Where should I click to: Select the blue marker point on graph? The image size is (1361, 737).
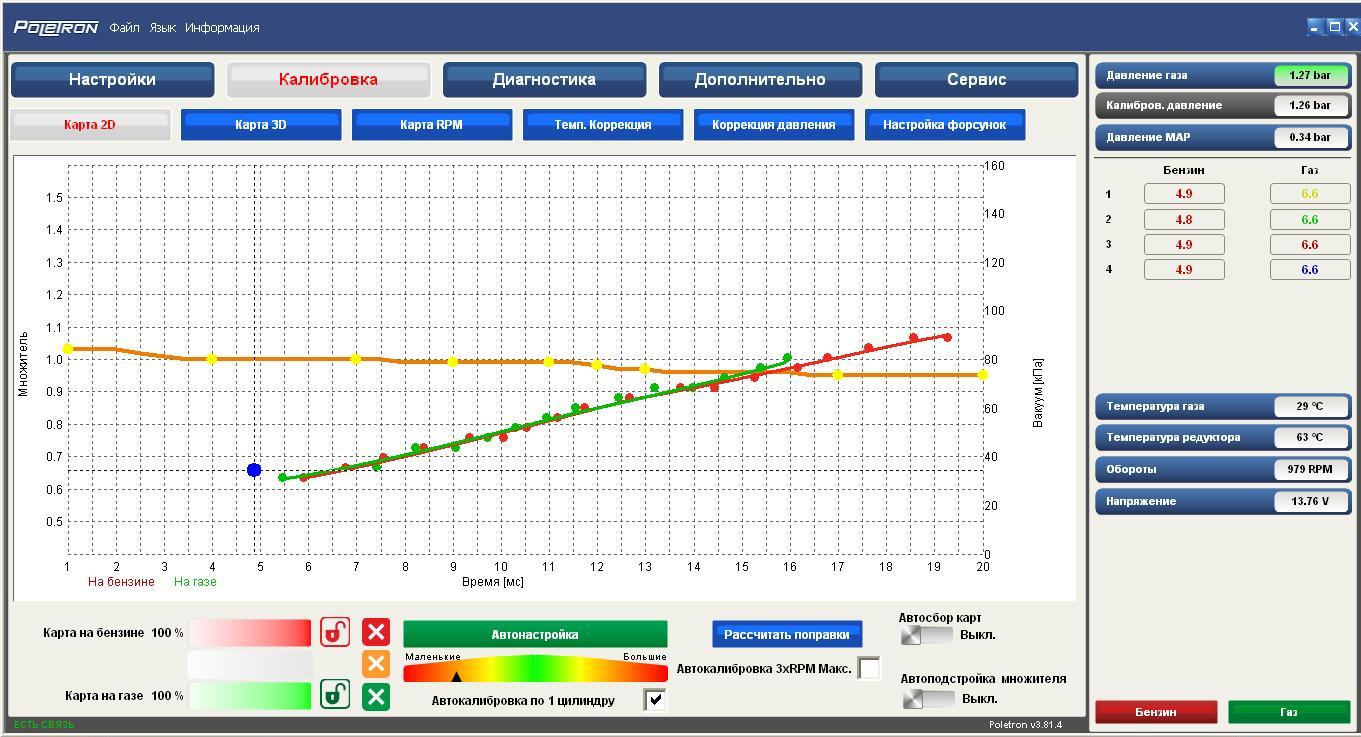coord(254,470)
